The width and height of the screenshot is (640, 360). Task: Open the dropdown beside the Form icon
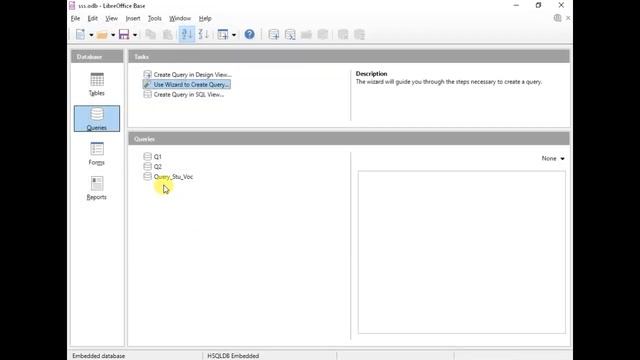pos(234,35)
